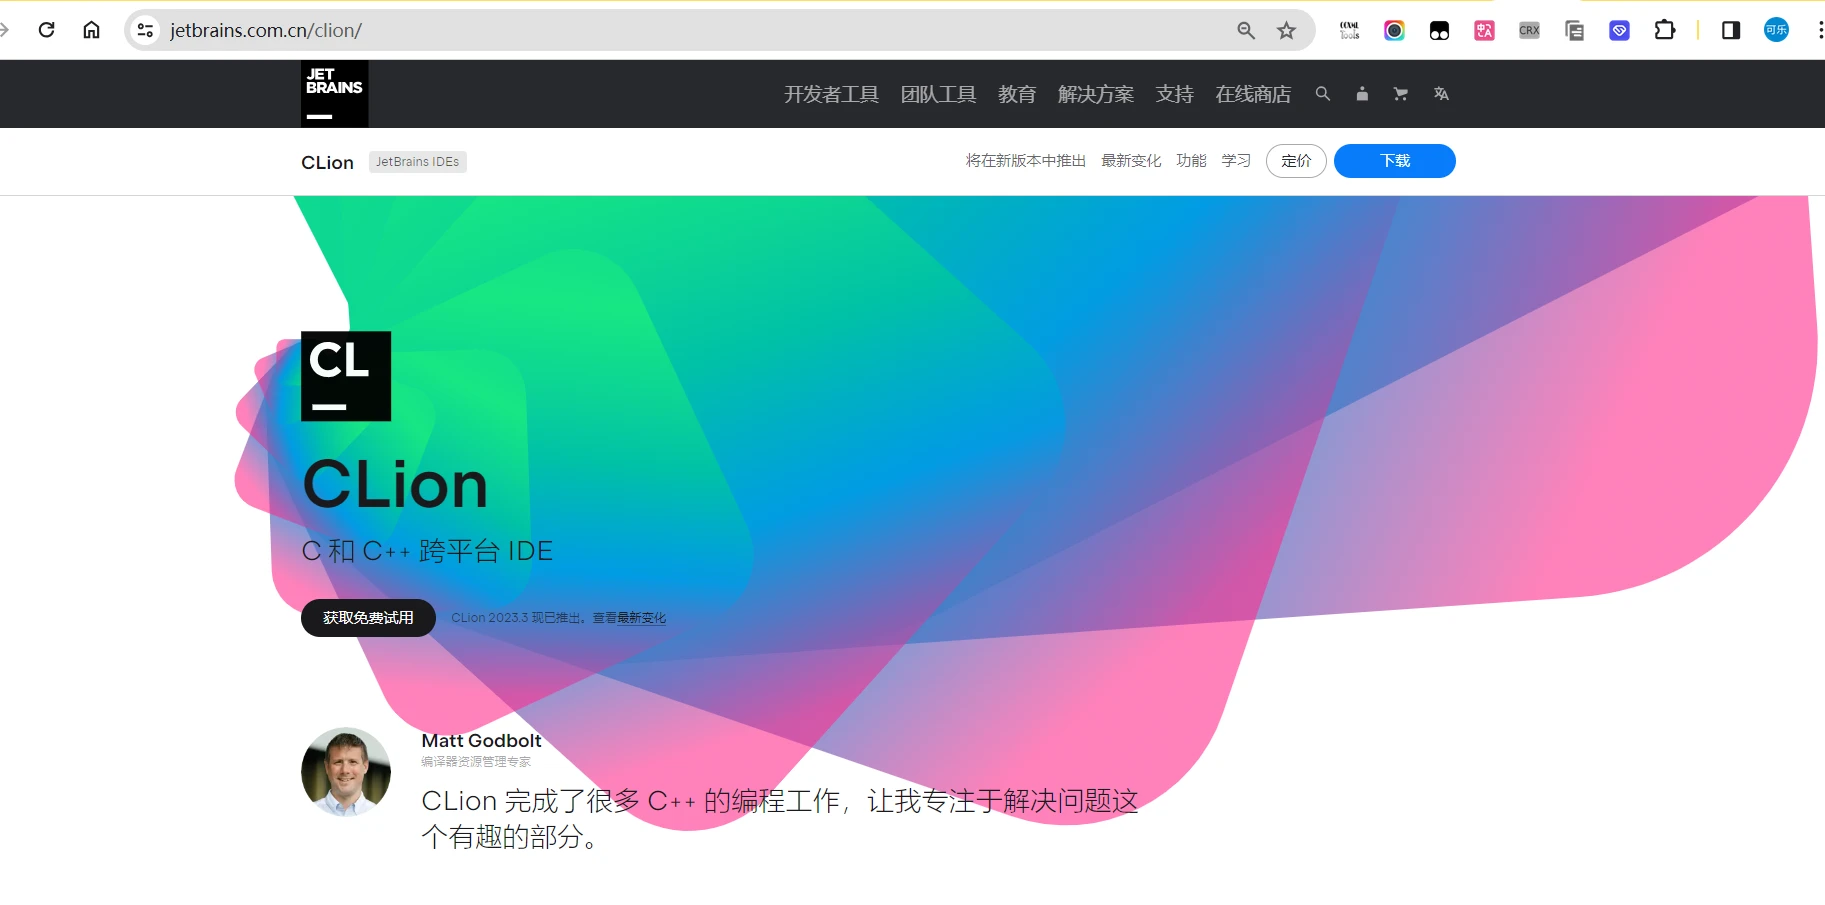The height and width of the screenshot is (905, 1825).
Task: Click the blue 下载 button
Action: tap(1395, 161)
